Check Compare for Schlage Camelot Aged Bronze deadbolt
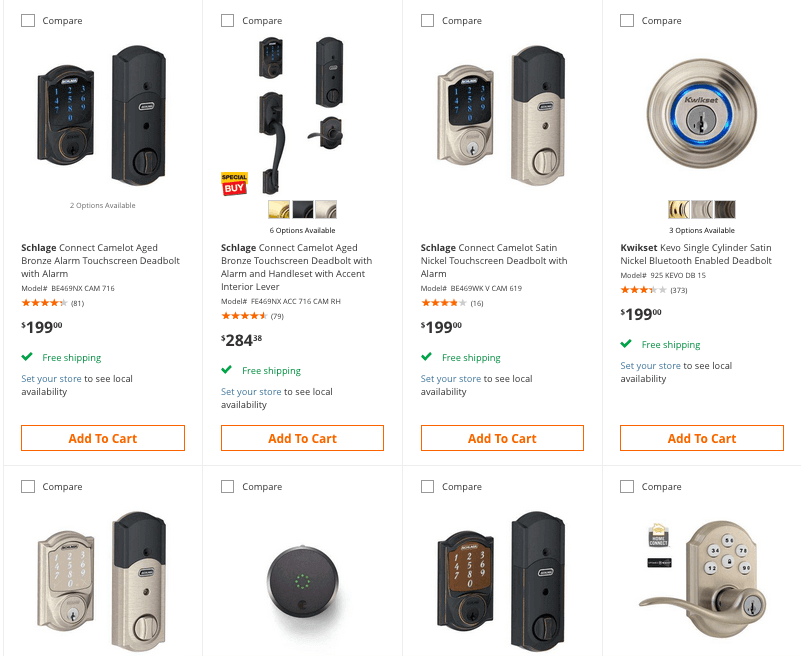The height and width of the screenshot is (656, 801). [27, 19]
